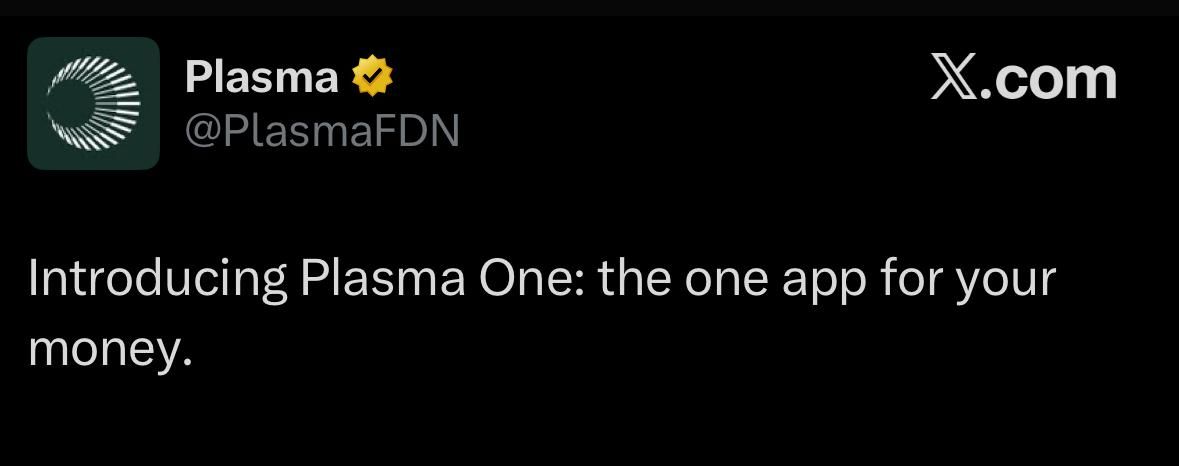Click the word "money." on the second line
Image resolution: width=1179 pixels, height=466 pixels.
click(x=108, y=349)
